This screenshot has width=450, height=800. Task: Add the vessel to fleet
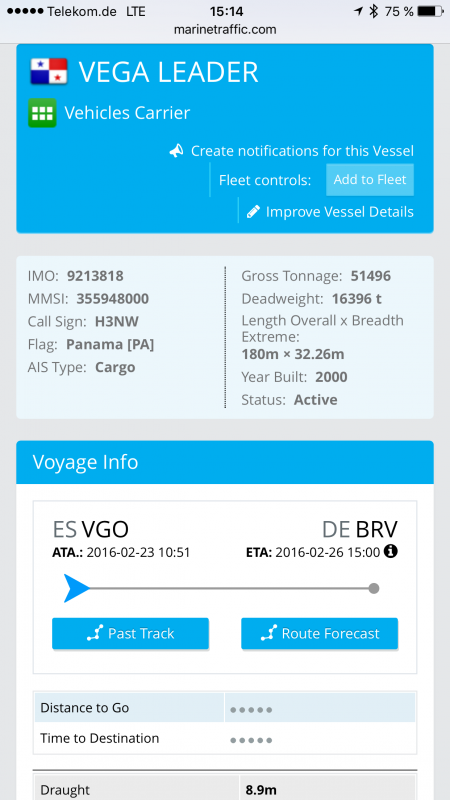click(x=370, y=180)
